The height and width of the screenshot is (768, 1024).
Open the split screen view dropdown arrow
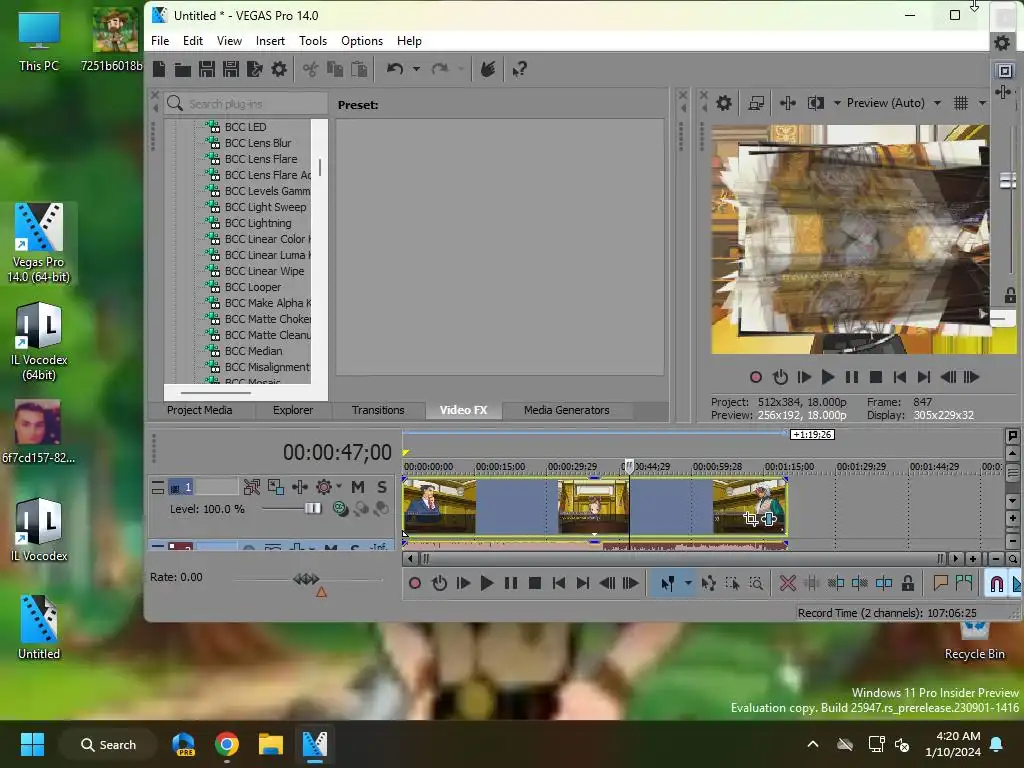(837, 103)
